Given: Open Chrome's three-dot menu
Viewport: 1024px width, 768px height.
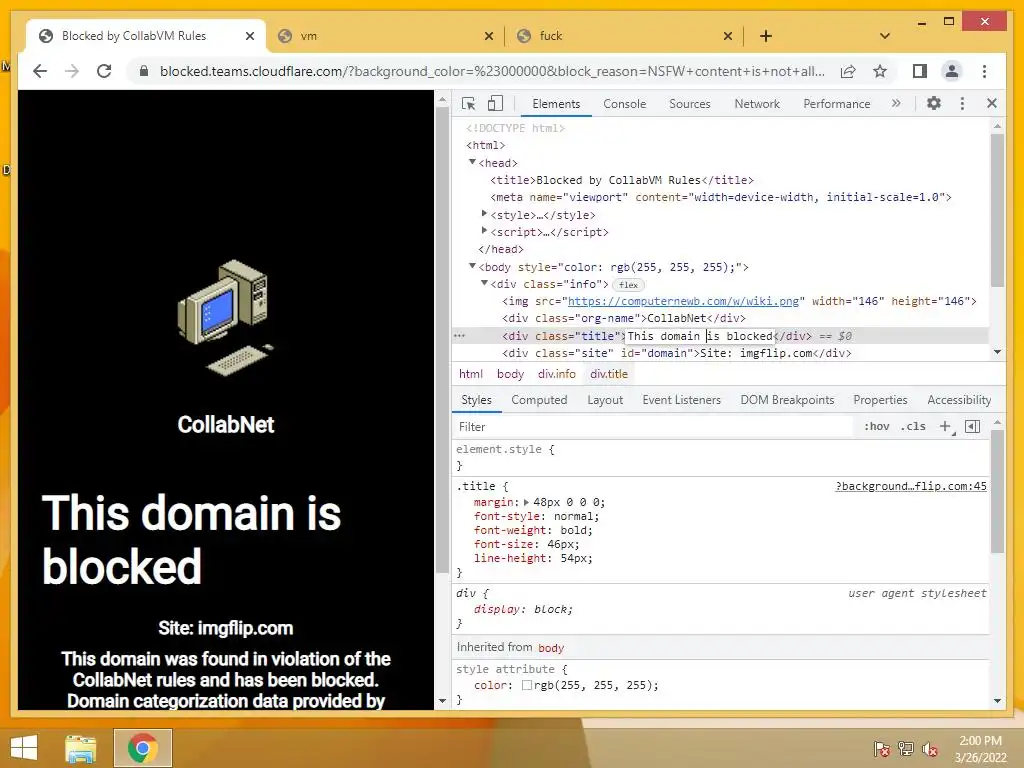Looking at the screenshot, I should tap(984, 71).
